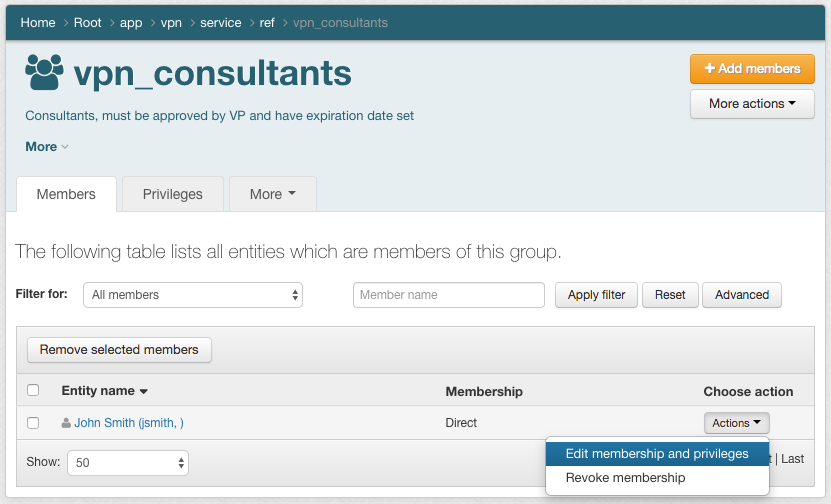Open the John Smith member link
Viewport: 831px width, 504px height.
pyautogui.click(x=128, y=423)
